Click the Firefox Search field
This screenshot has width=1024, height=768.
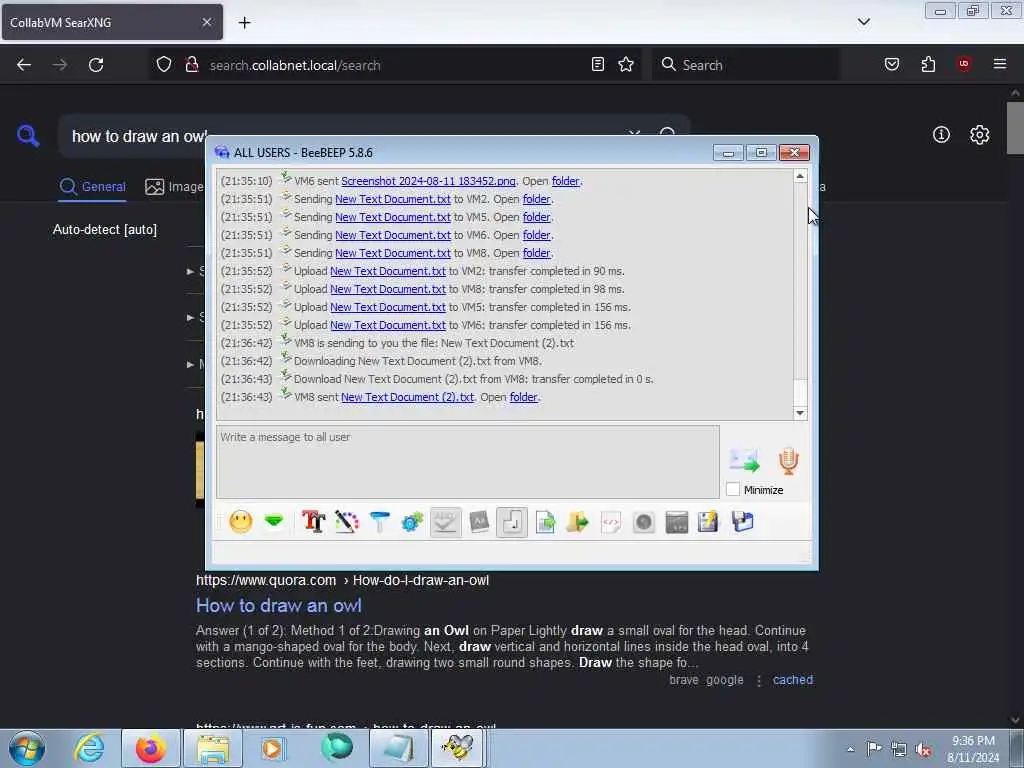coord(745,65)
